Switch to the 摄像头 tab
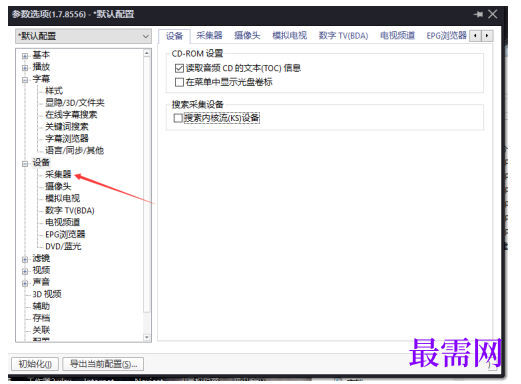The image size is (521, 384). tap(247, 35)
